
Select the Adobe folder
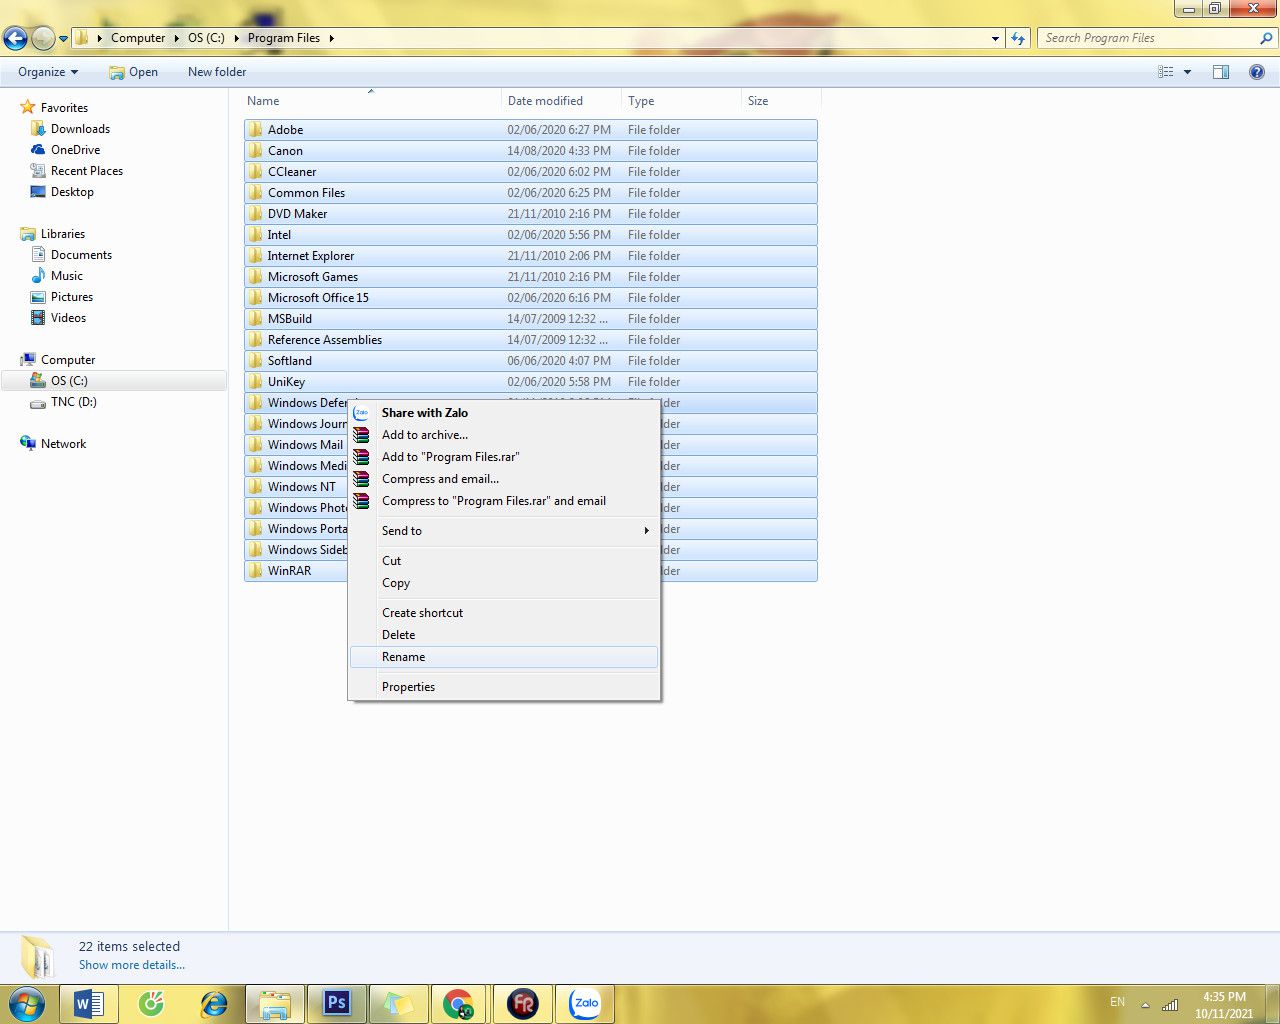(x=531, y=130)
